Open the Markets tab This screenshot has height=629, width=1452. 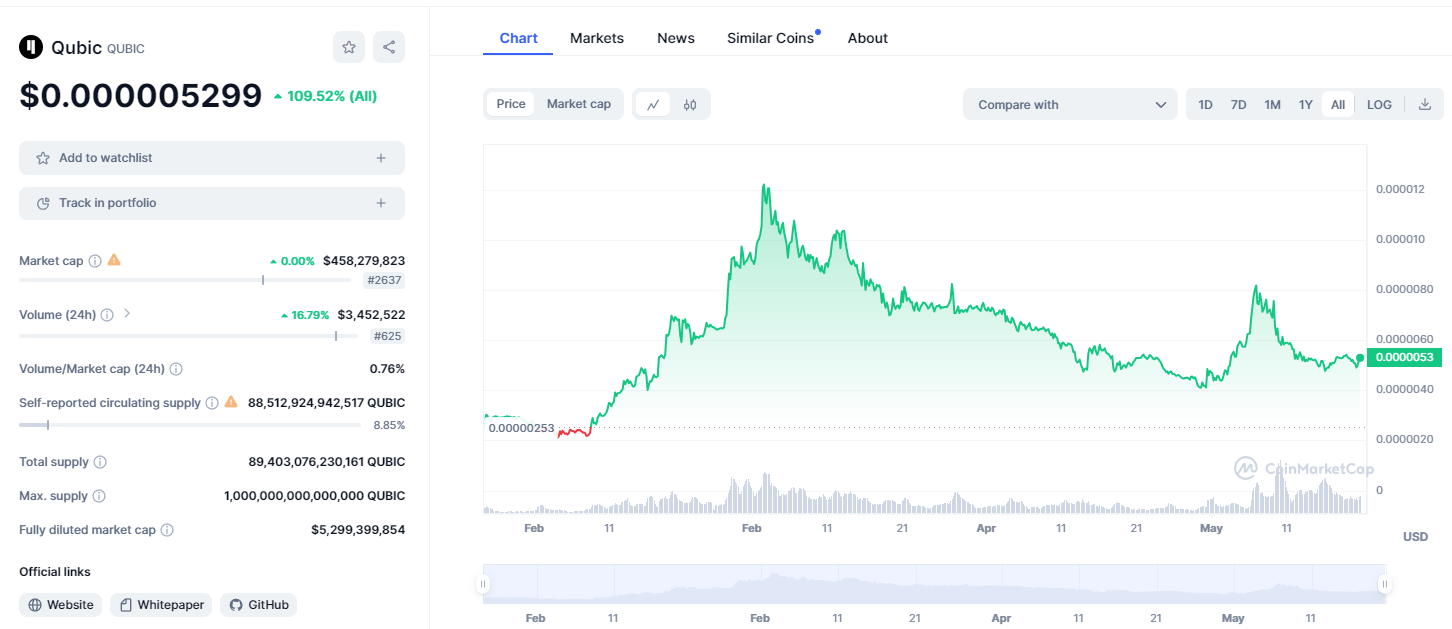click(x=596, y=38)
